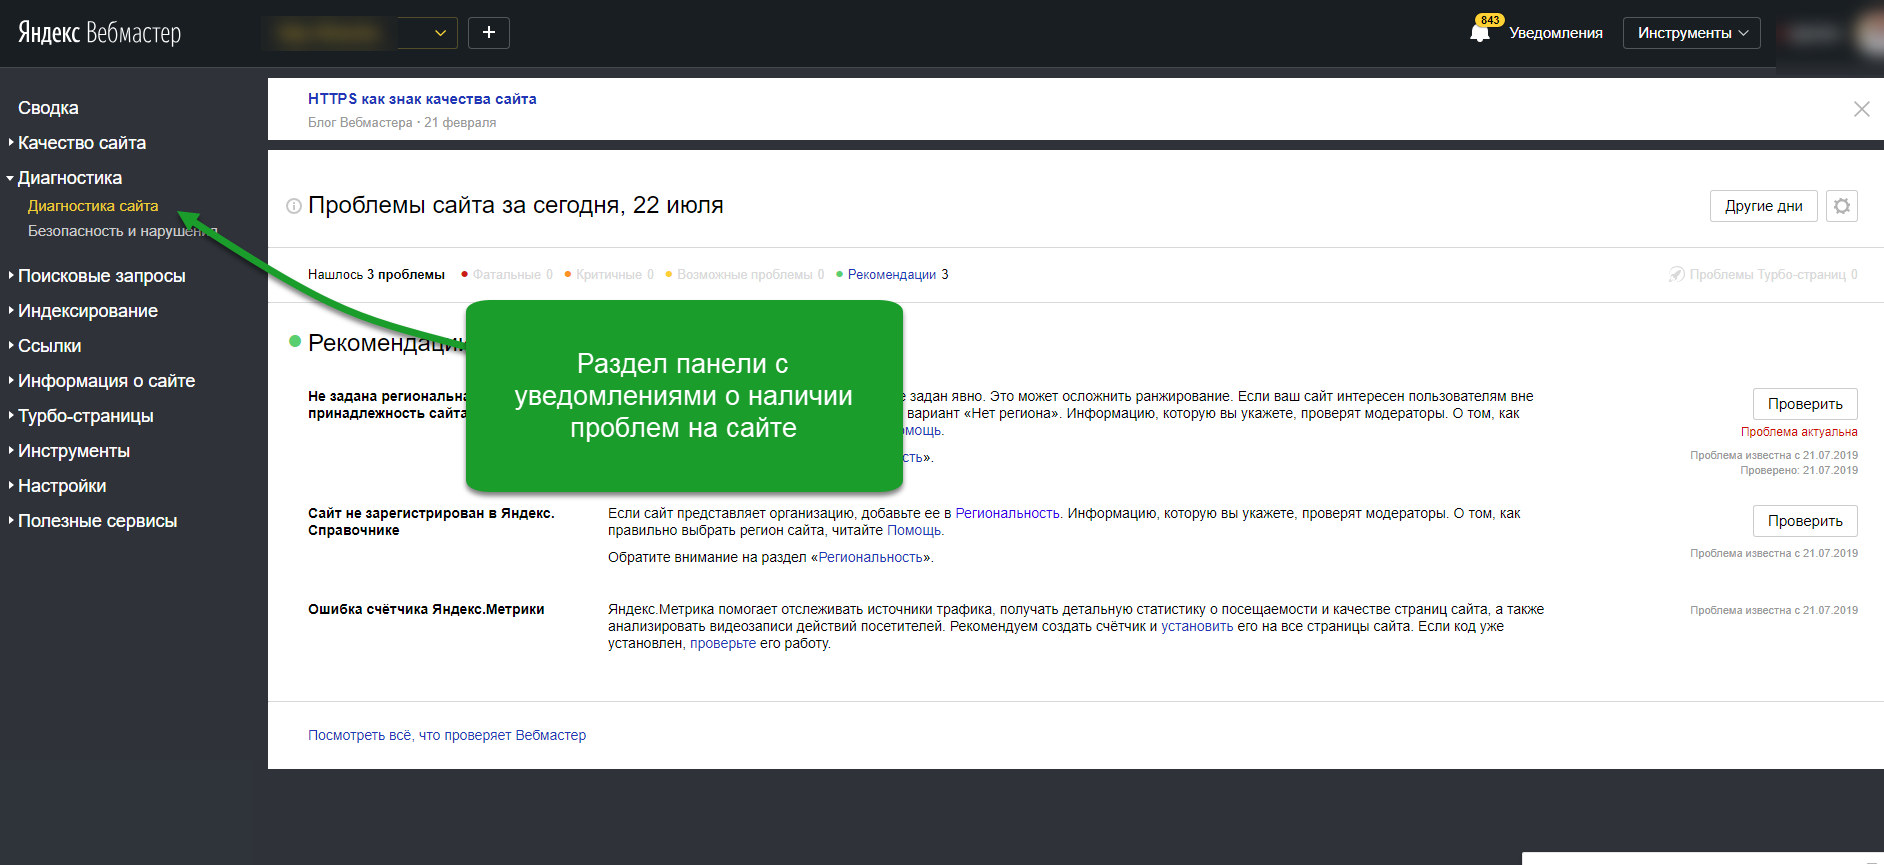This screenshot has height=865, width=1884.
Task: Close the HTTPS blog announcement banner
Action: click(x=1861, y=109)
